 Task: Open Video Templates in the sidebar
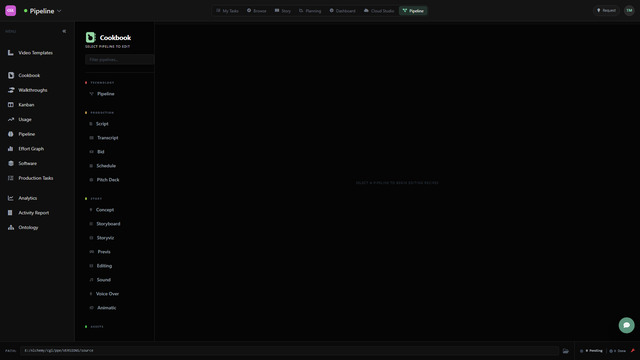point(31,53)
